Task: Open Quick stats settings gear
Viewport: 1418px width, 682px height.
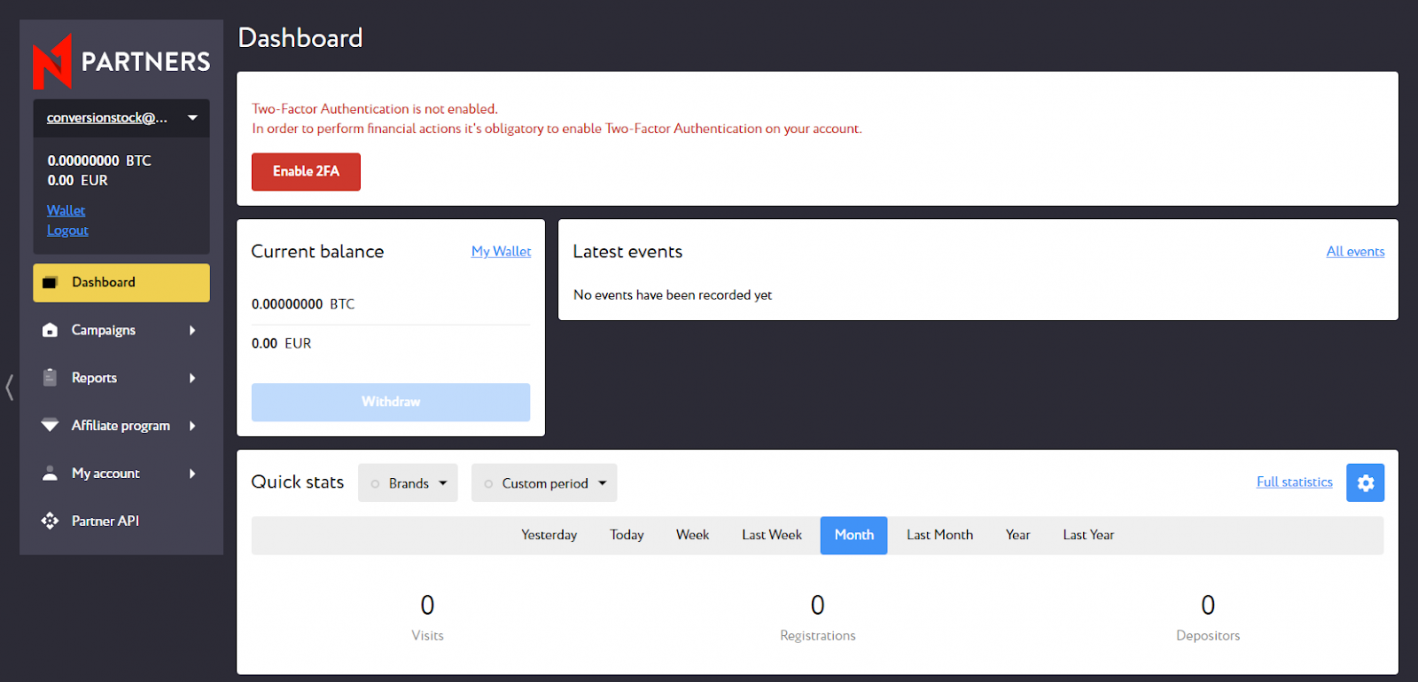Action: click(x=1365, y=483)
